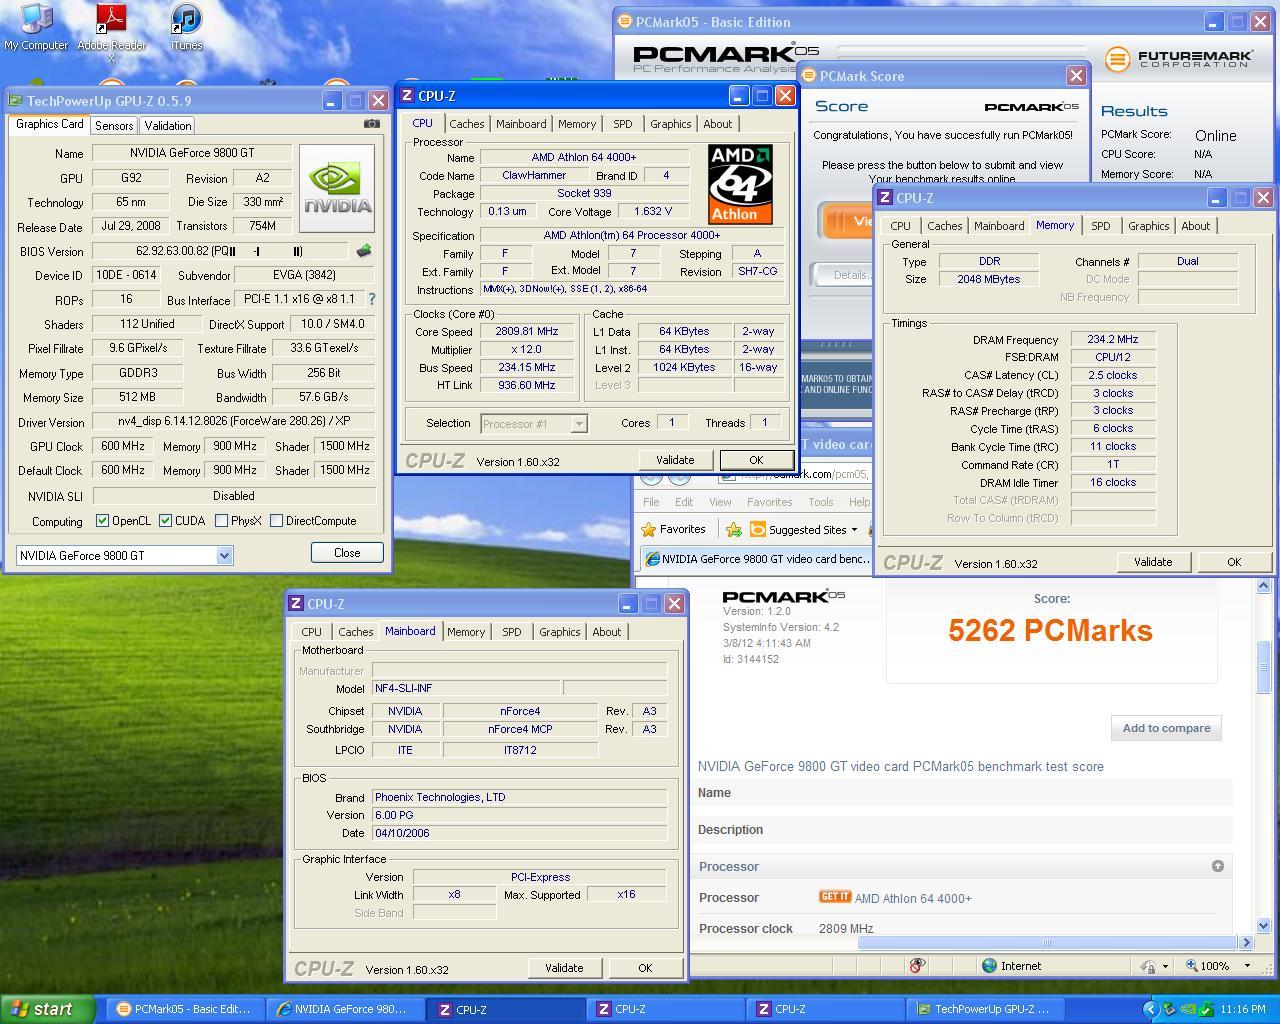This screenshot has height=1024, width=1280.
Task: Click OK in Memory CPU-Z window
Action: click(x=1234, y=562)
